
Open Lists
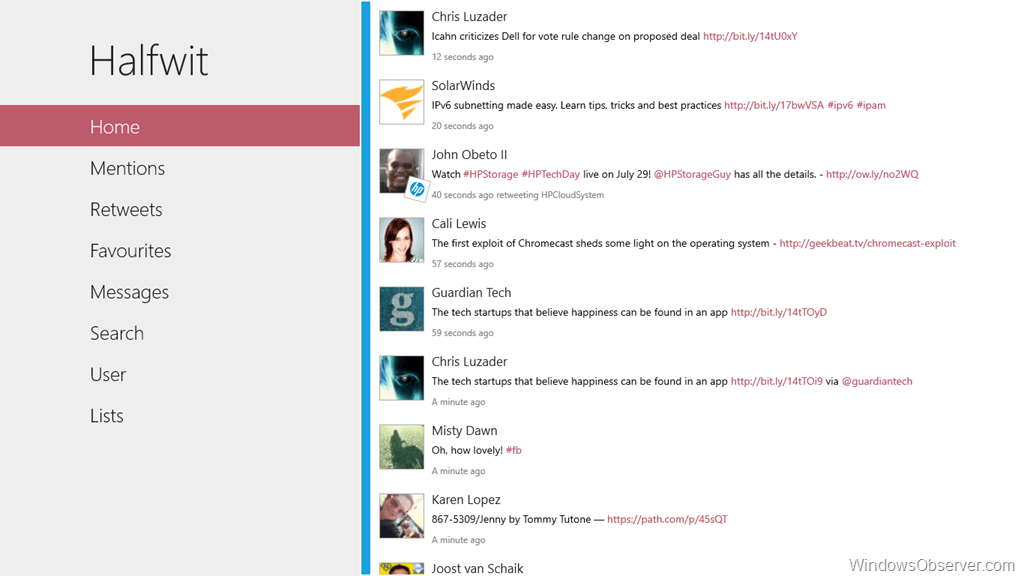coord(106,415)
